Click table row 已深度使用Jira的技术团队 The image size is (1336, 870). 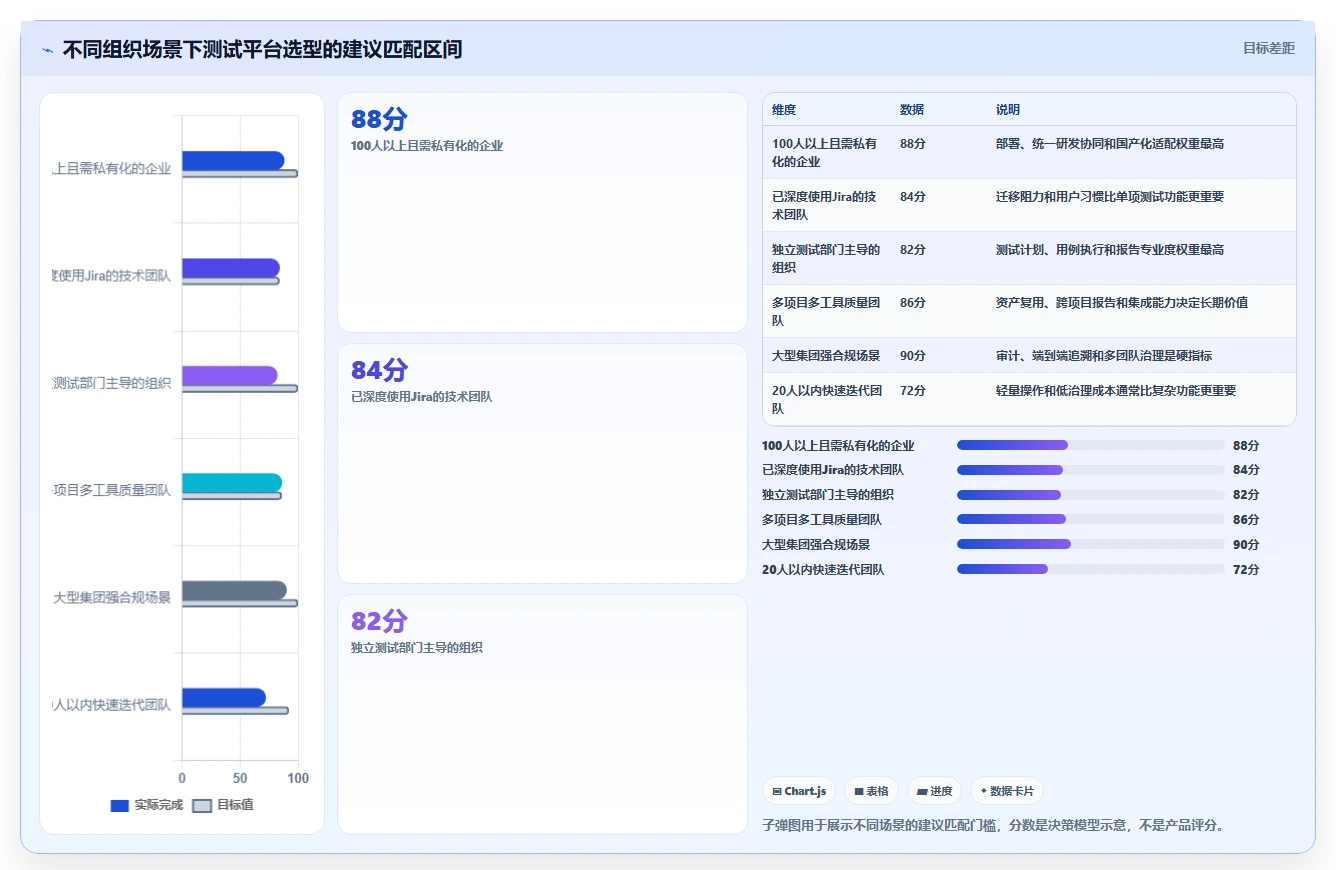(1029, 205)
